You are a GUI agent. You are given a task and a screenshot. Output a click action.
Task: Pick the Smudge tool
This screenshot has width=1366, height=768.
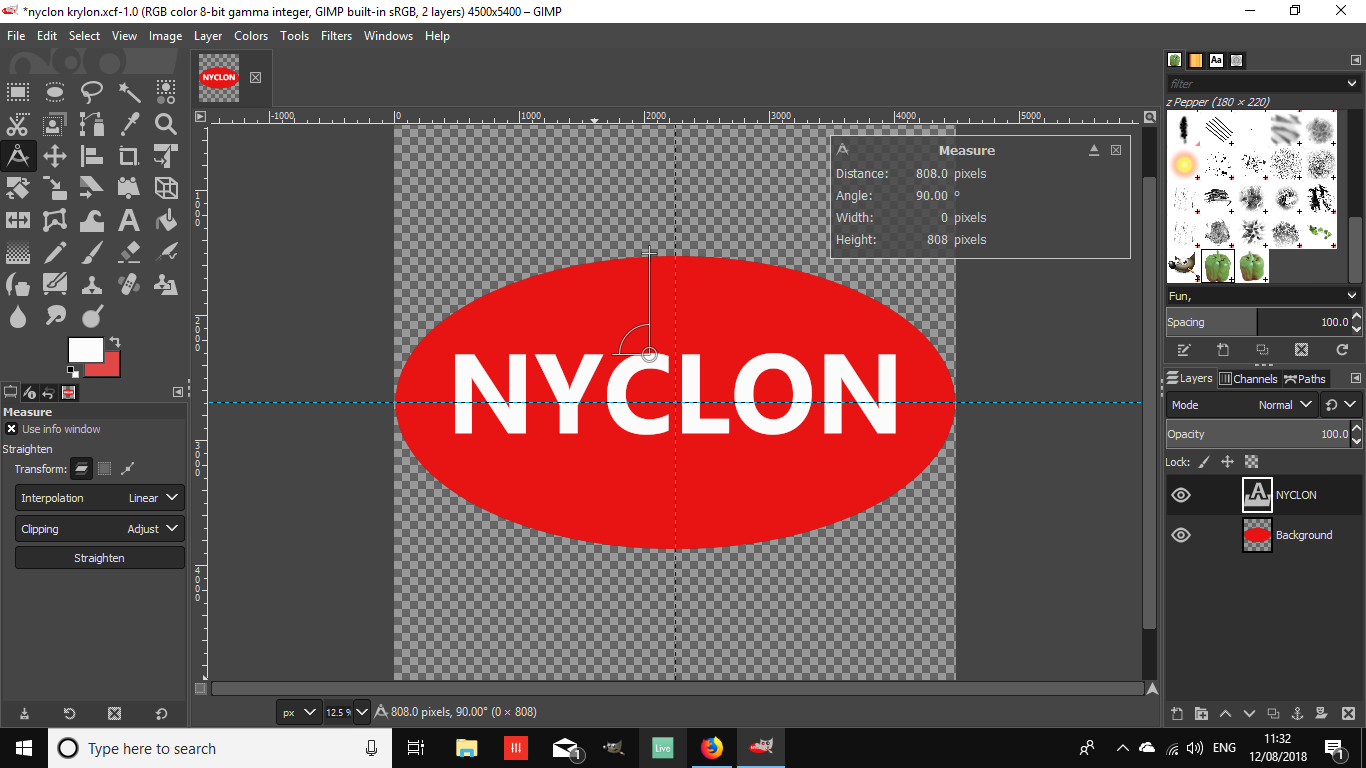(55, 316)
